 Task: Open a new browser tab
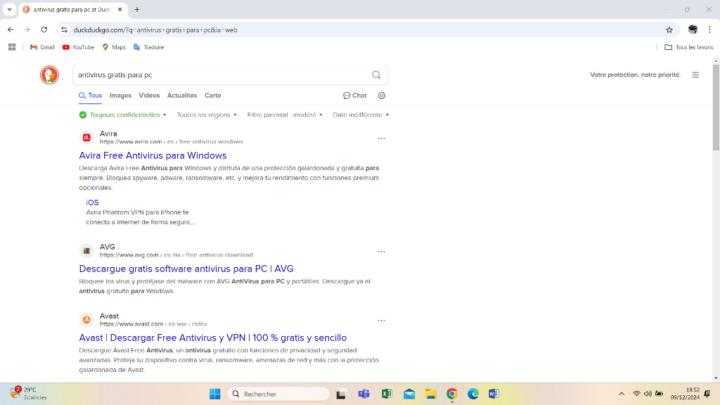pos(137,9)
